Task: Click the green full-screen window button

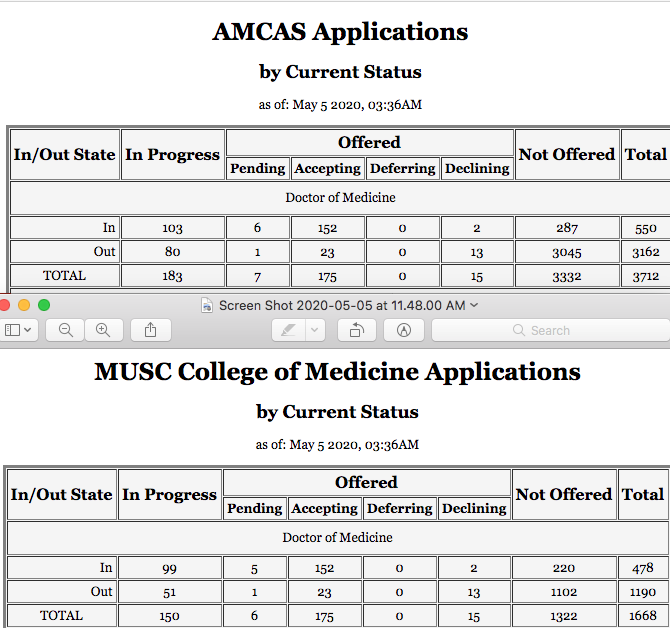Action: 44,305
